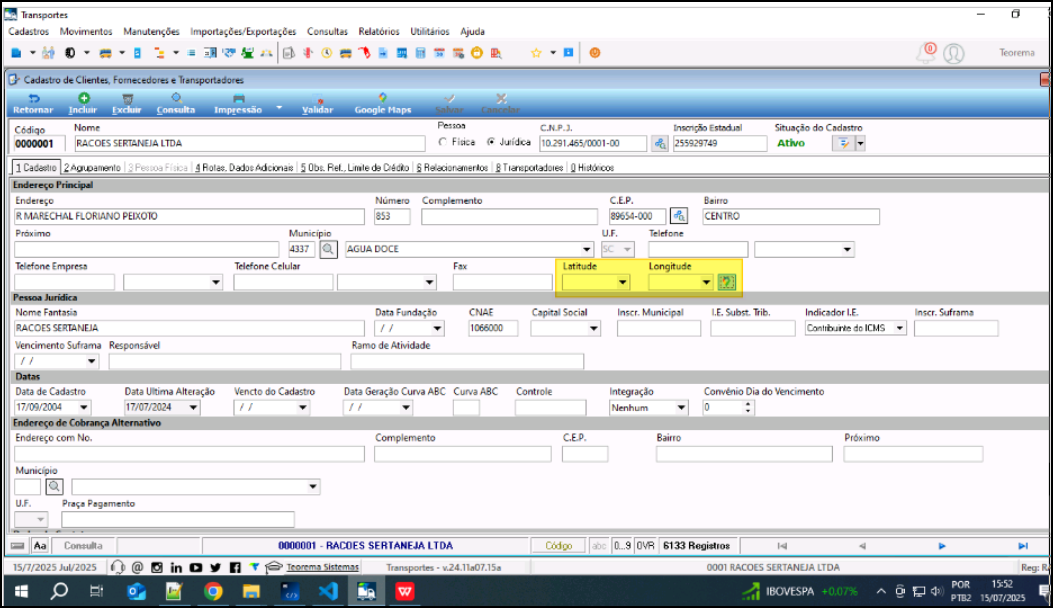1053x608 pixels.
Task: Go to the previous record
Action: tap(862, 546)
